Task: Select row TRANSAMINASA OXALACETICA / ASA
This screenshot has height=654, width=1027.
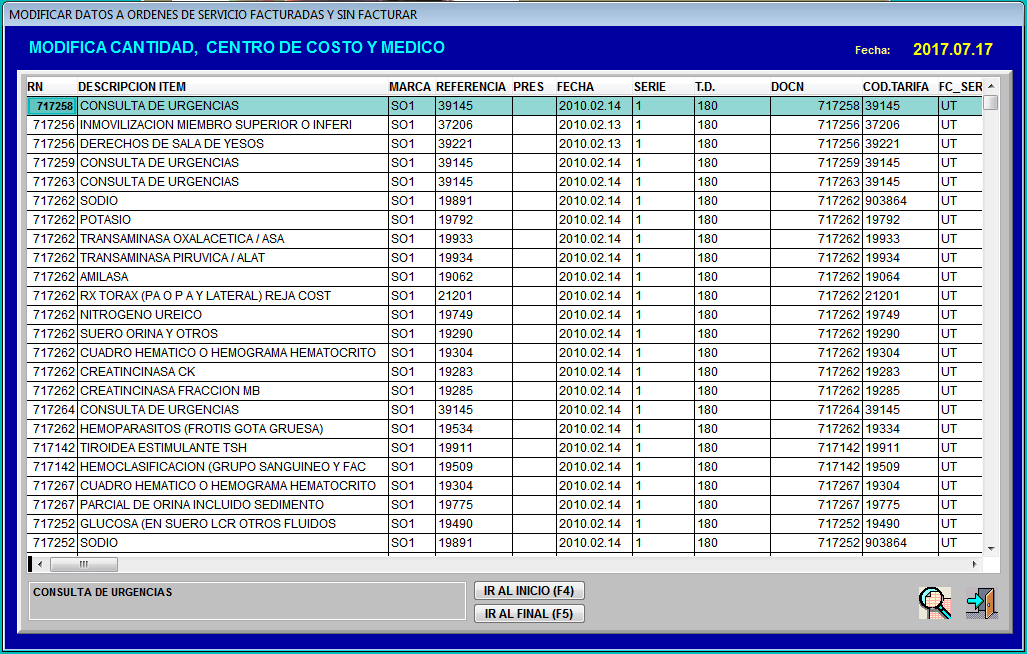Action: click(x=504, y=239)
